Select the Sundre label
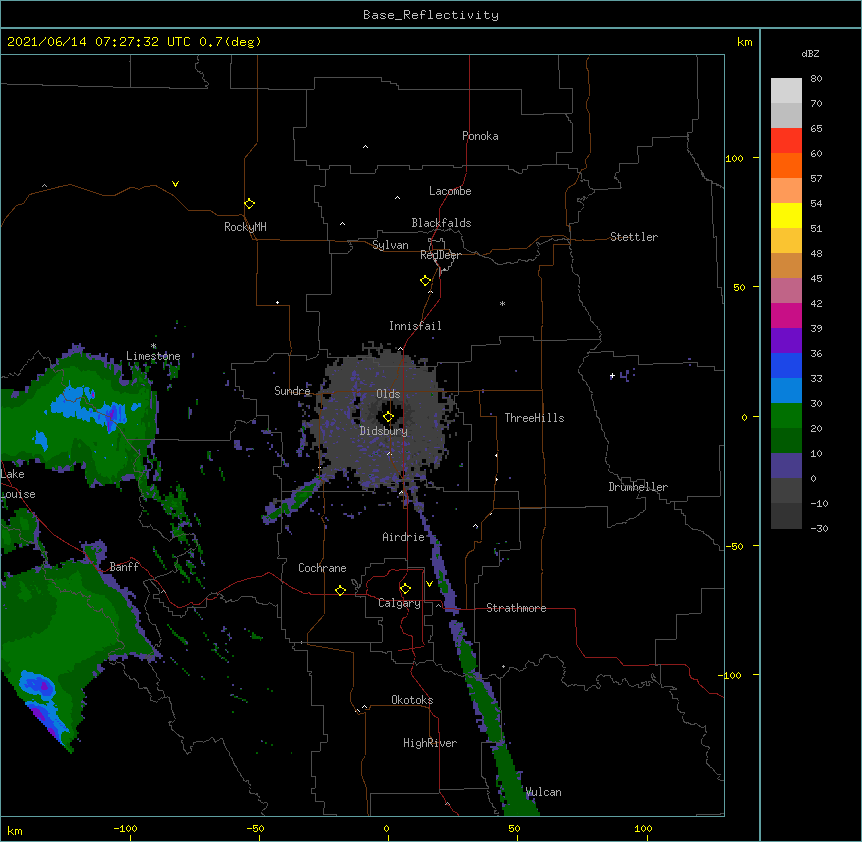The height and width of the screenshot is (842, 862). pyautogui.click(x=292, y=391)
